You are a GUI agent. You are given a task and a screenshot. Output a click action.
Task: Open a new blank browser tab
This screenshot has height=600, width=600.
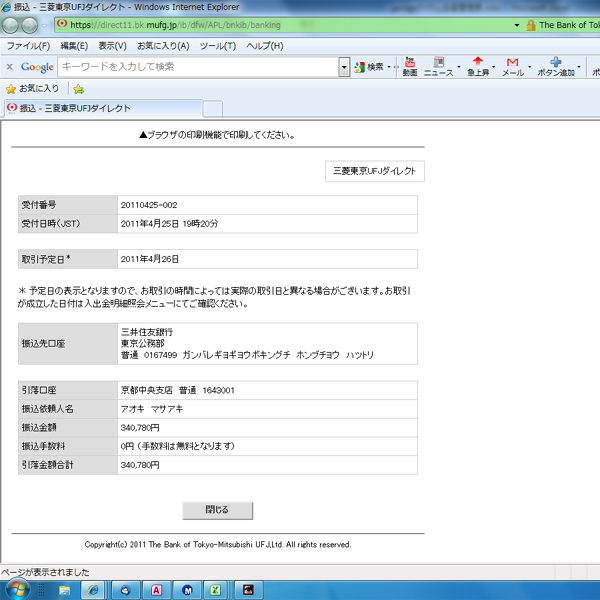pos(212,109)
